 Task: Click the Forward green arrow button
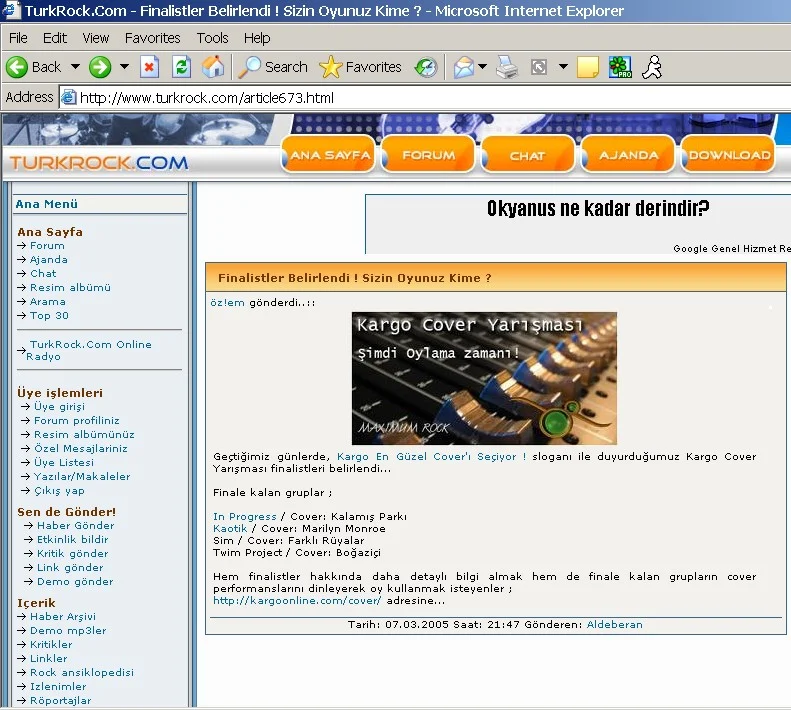tap(100, 67)
